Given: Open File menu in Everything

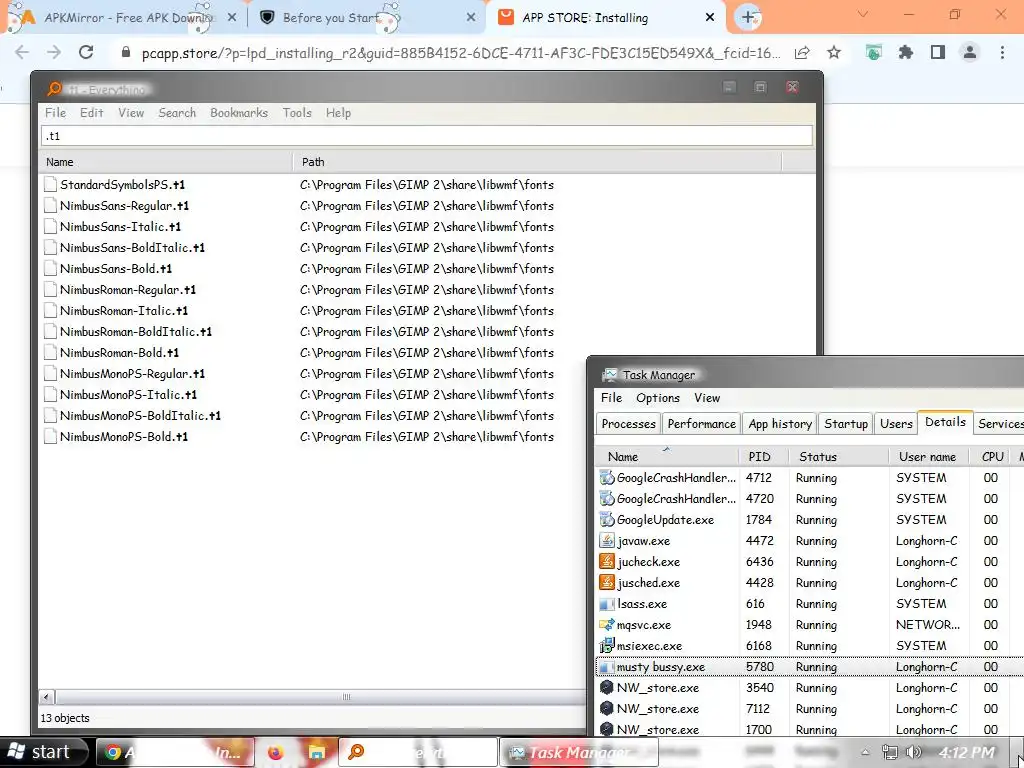Looking at the screenshot, I should coord(56,113).
